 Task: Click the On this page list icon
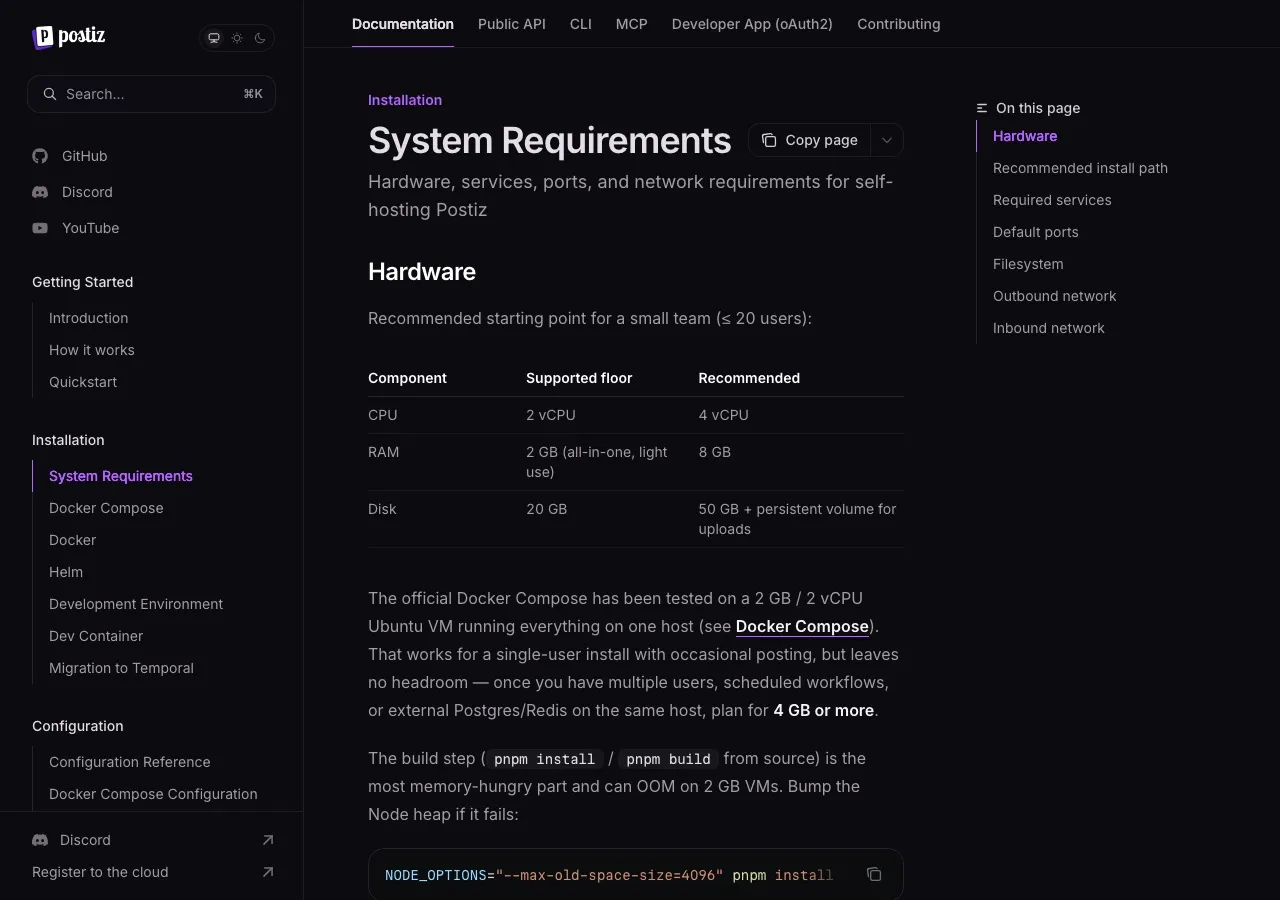pos(982,108)
